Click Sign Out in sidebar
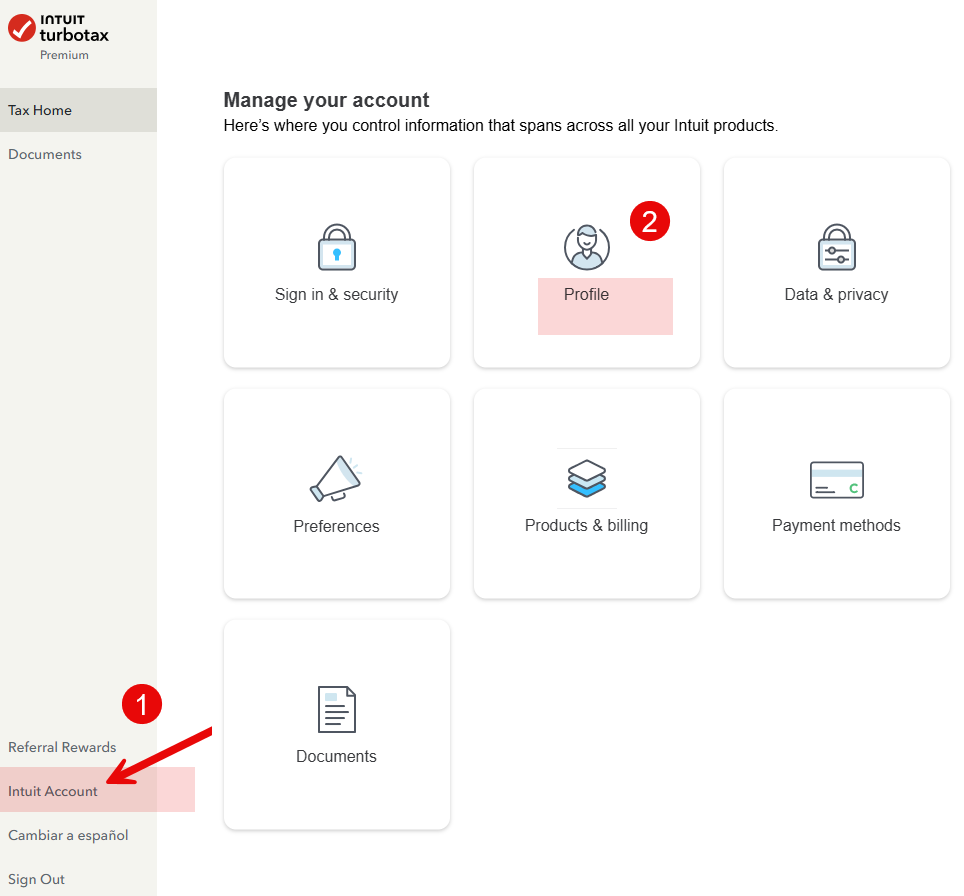The width and height of the screenshot is (964, 896). [36, 879]
